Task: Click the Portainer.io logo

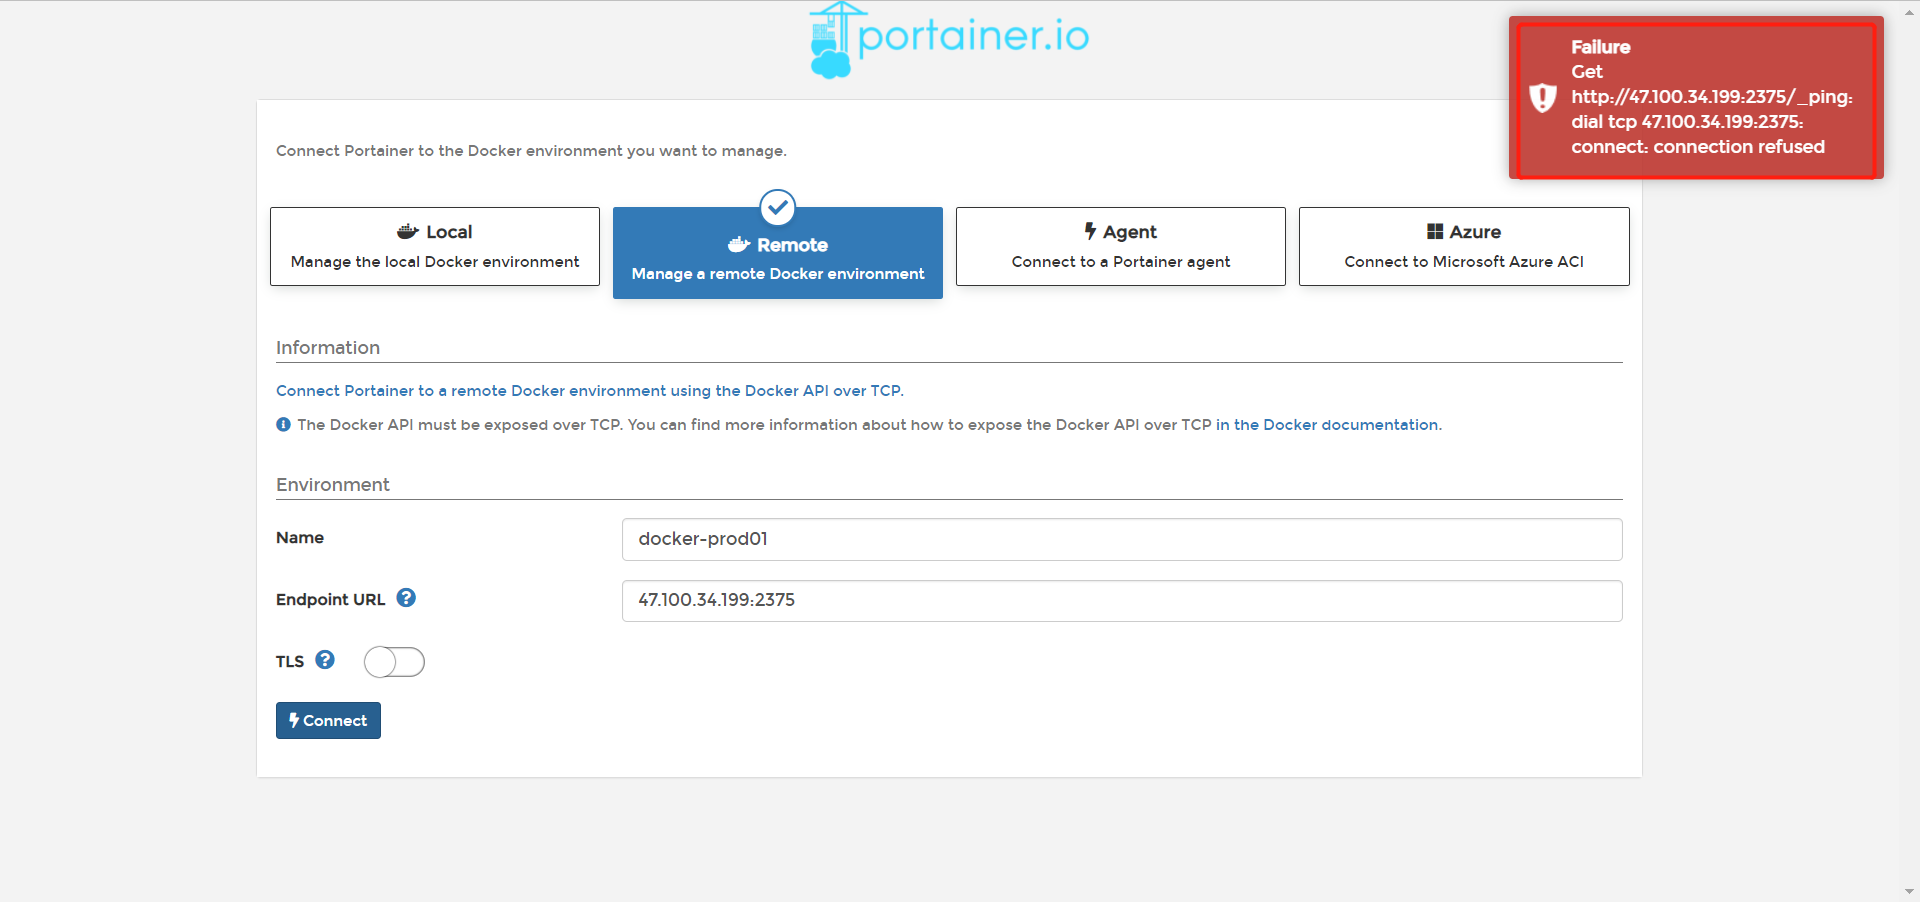Action: (x=948, y=40)
